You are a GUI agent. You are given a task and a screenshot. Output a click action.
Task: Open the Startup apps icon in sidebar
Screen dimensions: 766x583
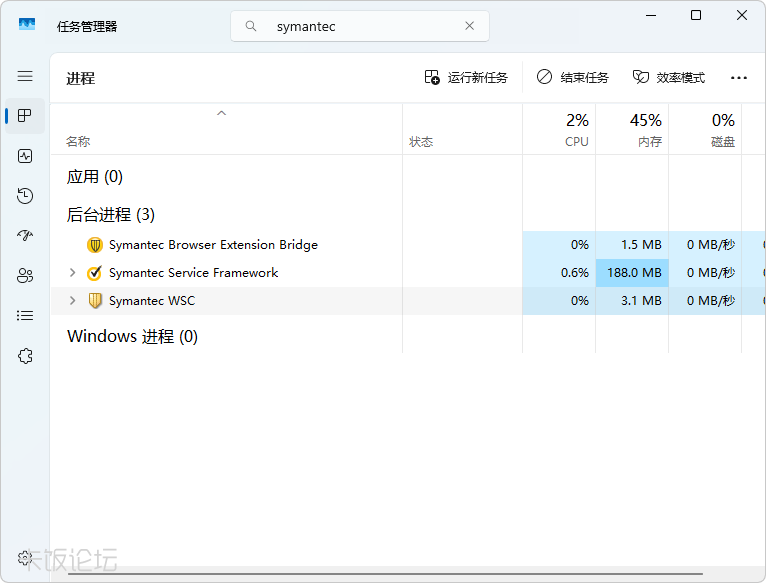click(x=25, y=236)
